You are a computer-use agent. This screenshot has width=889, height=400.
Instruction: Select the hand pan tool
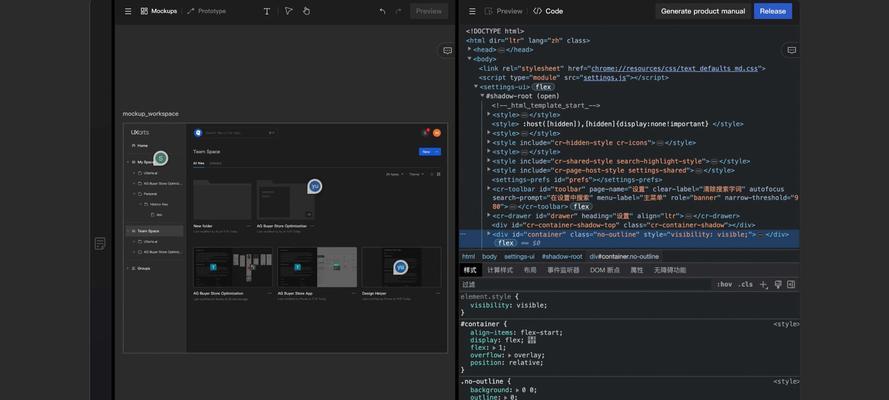coord(306,11)
